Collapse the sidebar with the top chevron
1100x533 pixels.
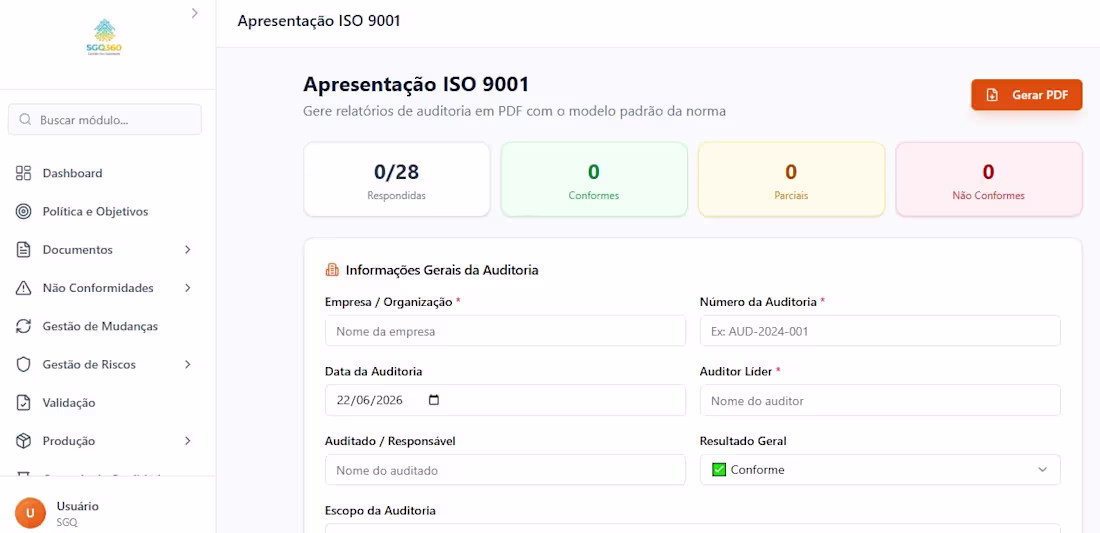(194, 13)
